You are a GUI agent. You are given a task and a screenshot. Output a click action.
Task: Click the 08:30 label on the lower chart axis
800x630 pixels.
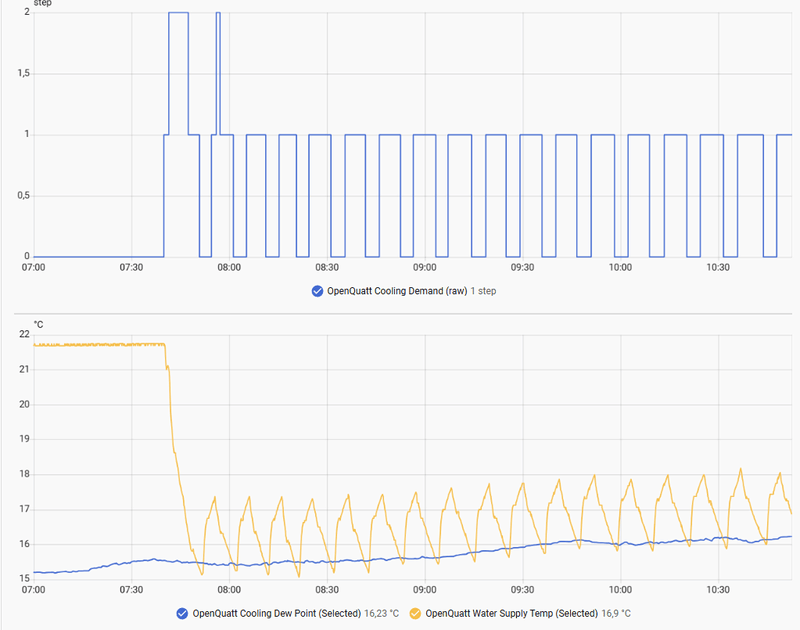[327, 590]
